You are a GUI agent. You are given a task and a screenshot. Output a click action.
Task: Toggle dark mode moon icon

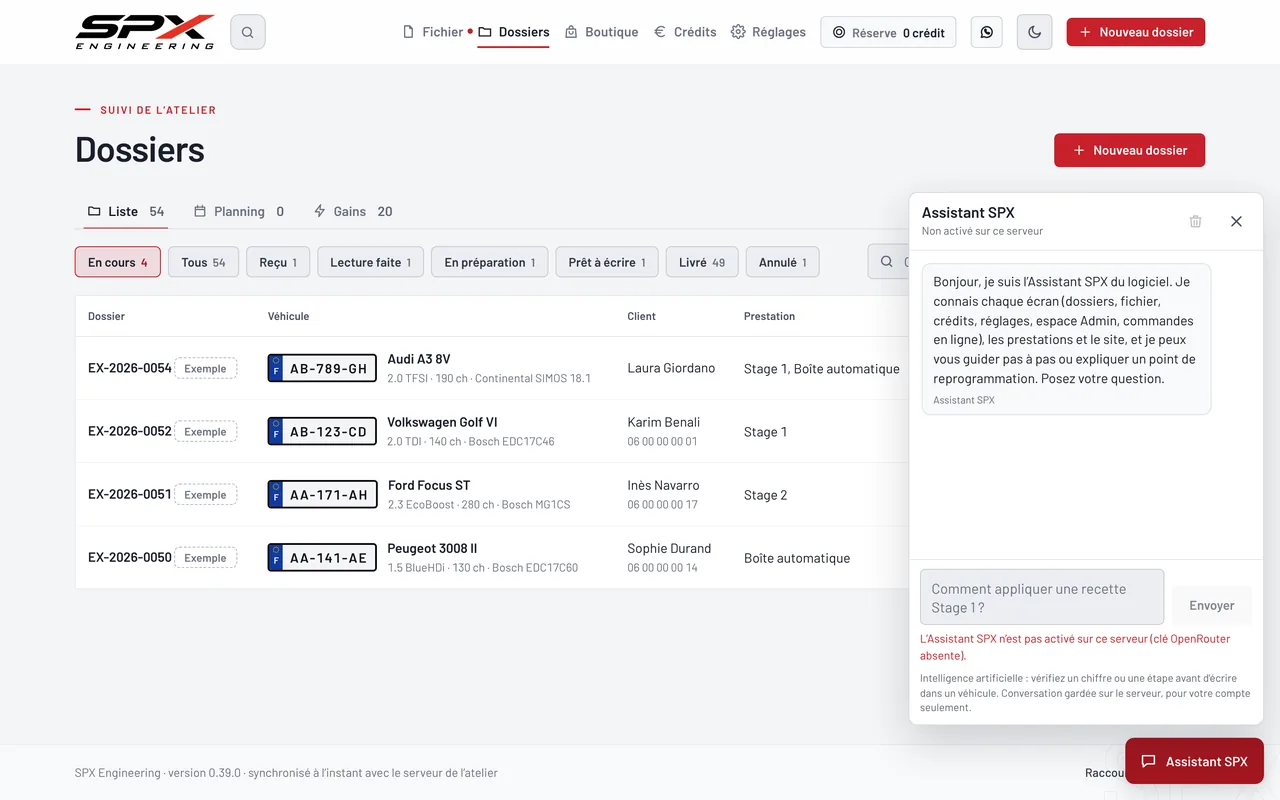coord(1034,32)
